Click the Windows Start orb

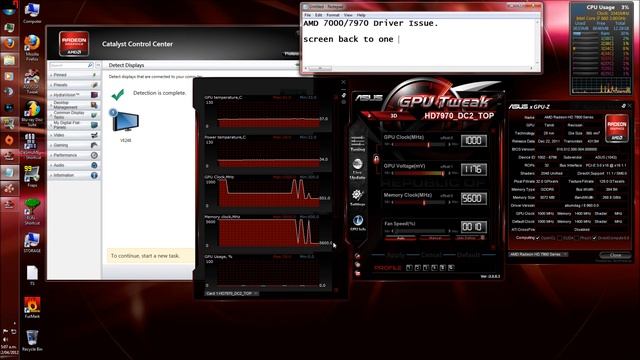(9, 9)
